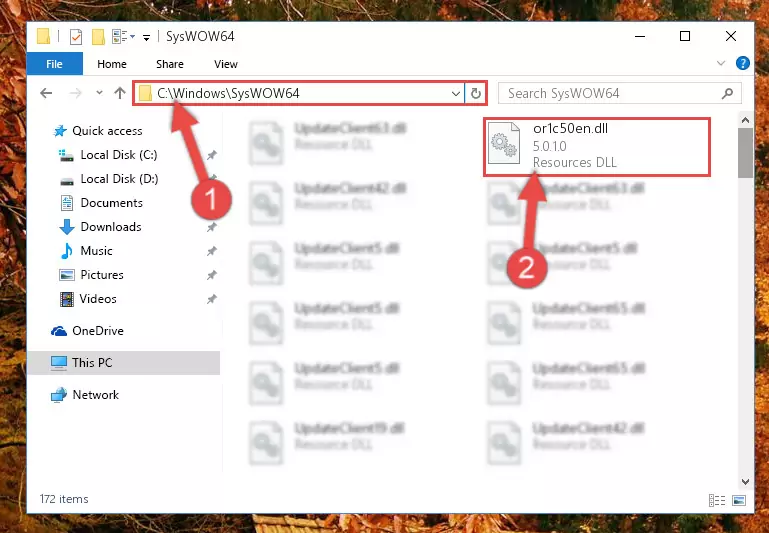Click the New folder quick-access icon
This screenshot has width=769, height=533.
tap(98, 37)
